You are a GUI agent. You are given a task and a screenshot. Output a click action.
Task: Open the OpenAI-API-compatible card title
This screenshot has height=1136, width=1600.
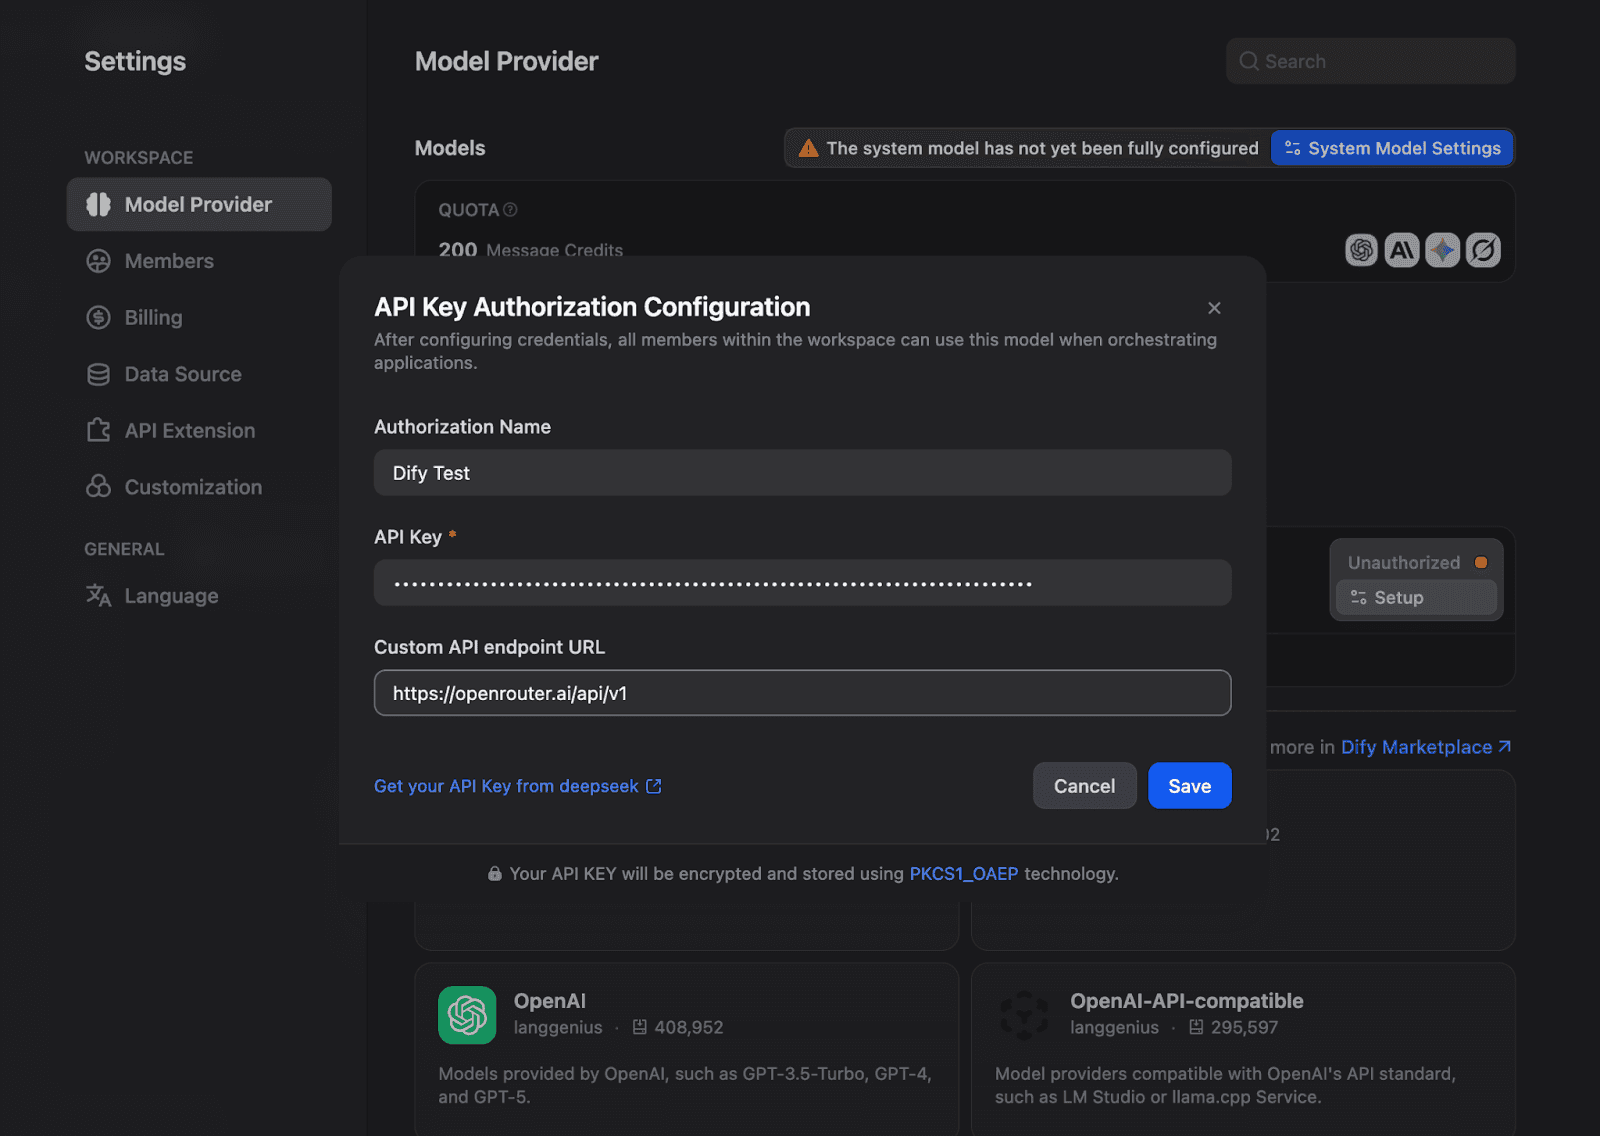[x=1187, y=1001]
